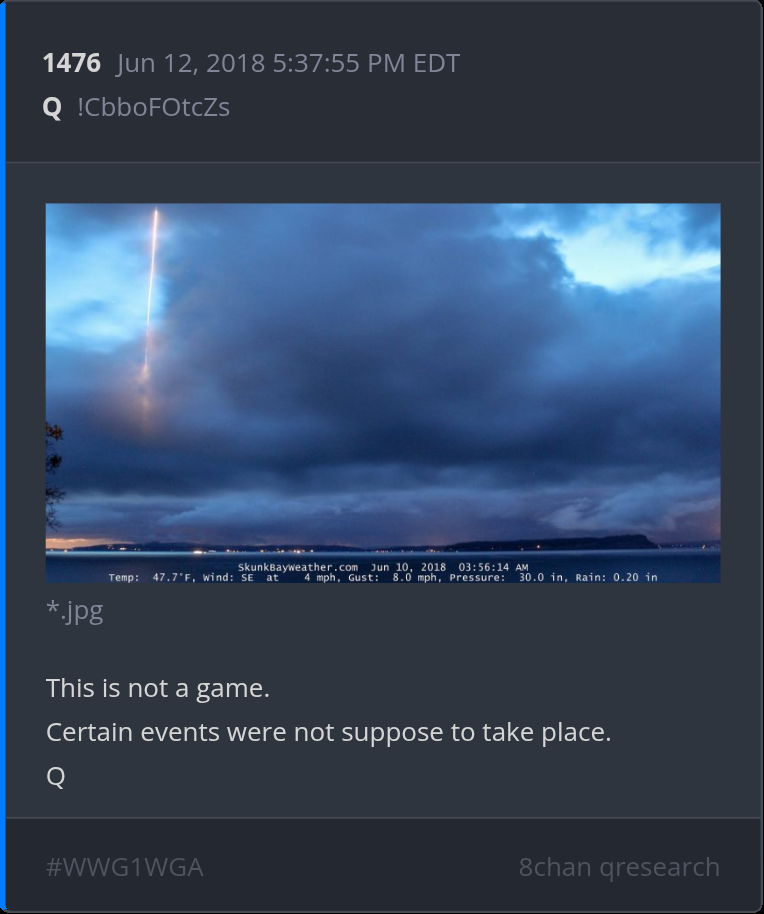This screenshot has height=914, width=764.
Task: Select the bold Q author name
Action: pyautogui.click(x=52, y=107)
